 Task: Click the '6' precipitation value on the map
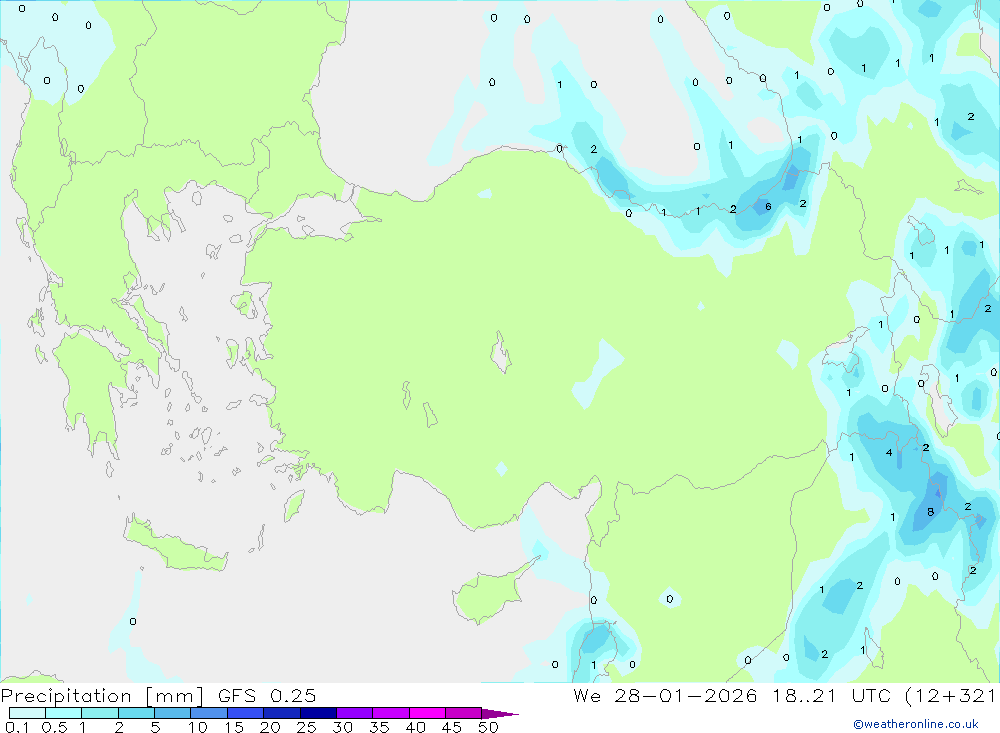coord(768,207)
